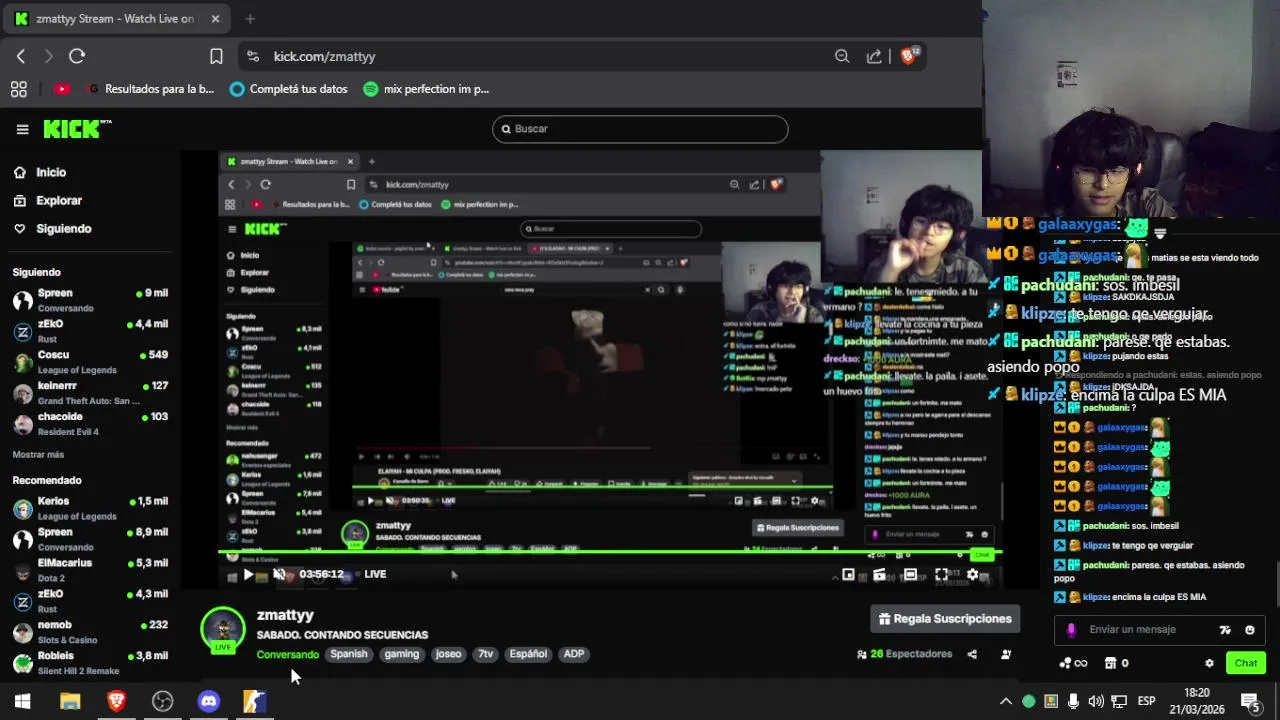Jump to LIVE in the player
This screenshot has width=1280, height=720.
click(375, 574)
